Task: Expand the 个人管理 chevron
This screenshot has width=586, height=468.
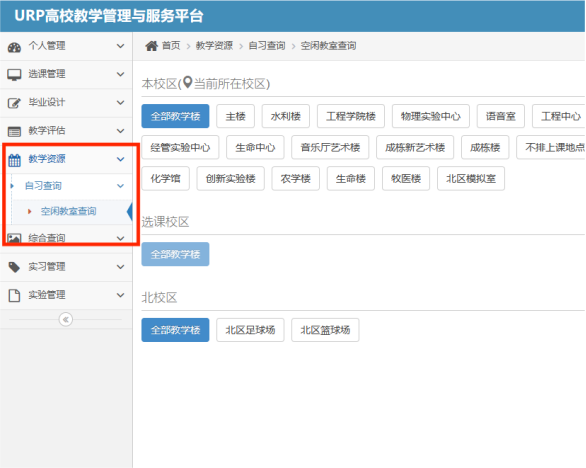Action: tap(120, 46)
